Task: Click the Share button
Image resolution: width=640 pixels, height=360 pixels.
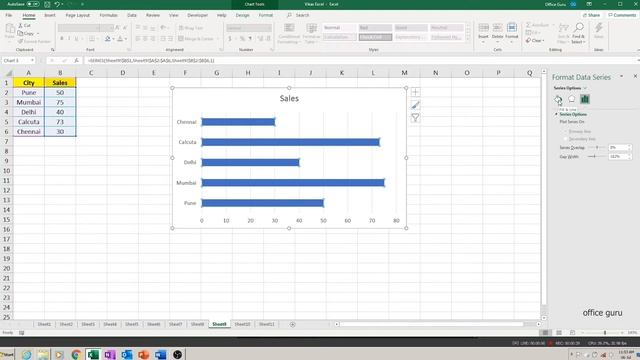Action: [591, 15]
